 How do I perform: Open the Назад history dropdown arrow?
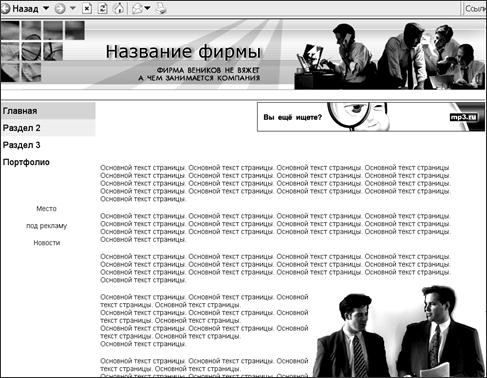(x=46, y=8)
